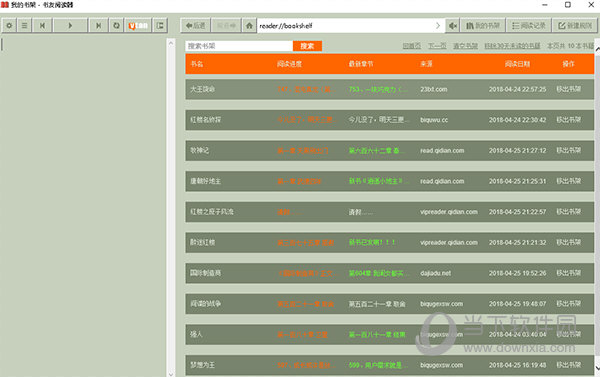The height and width of the screenshot is (377, 600).
Task: Click bookshelf scrollbar up arrow
Action: point(597,48)
